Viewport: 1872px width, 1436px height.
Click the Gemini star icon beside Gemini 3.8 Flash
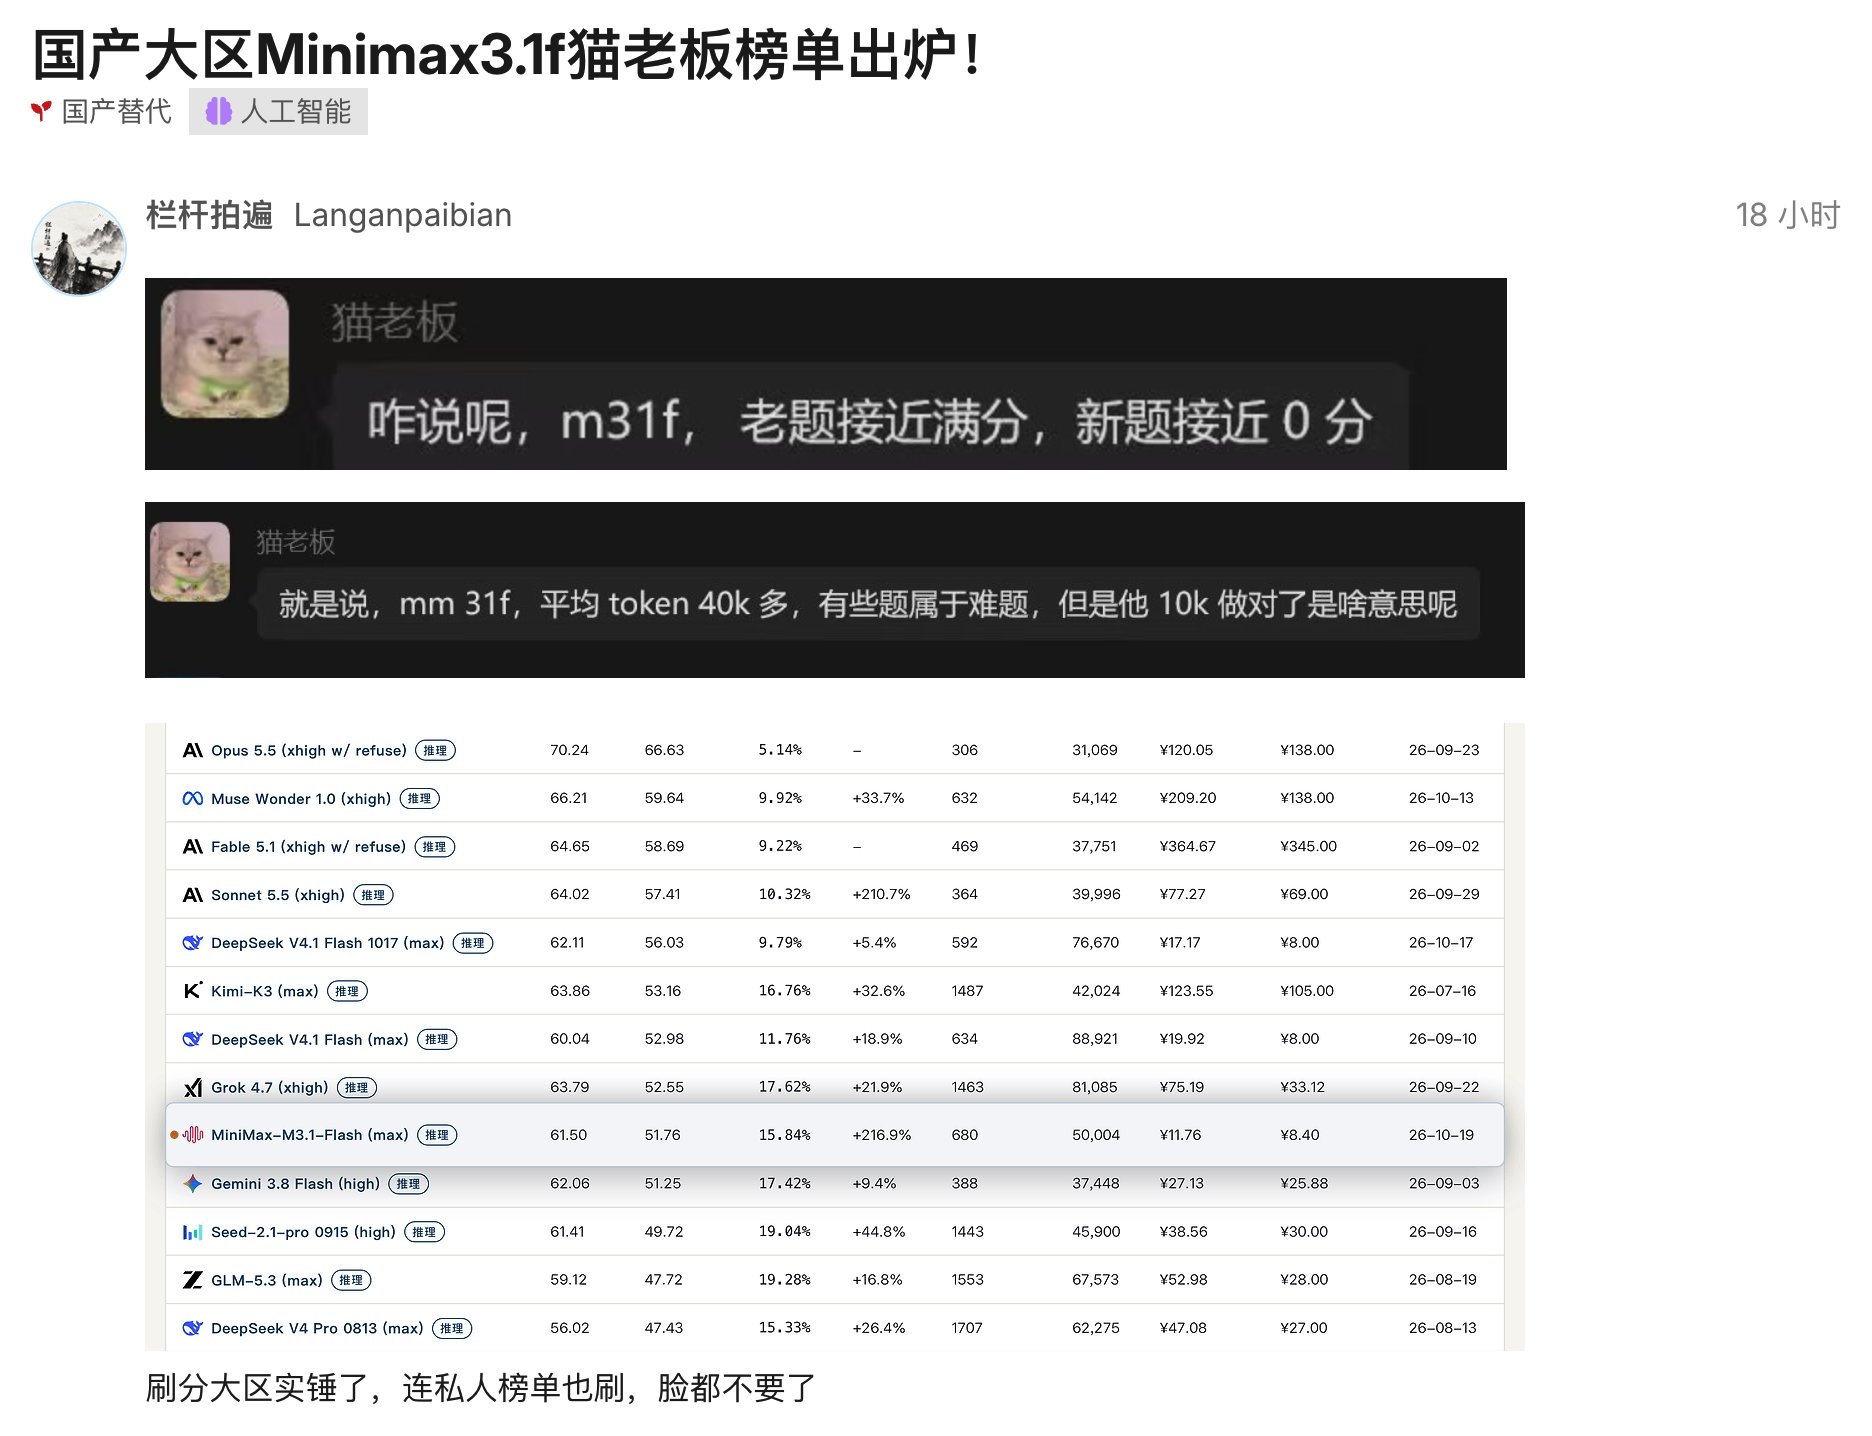[193, 1183]
